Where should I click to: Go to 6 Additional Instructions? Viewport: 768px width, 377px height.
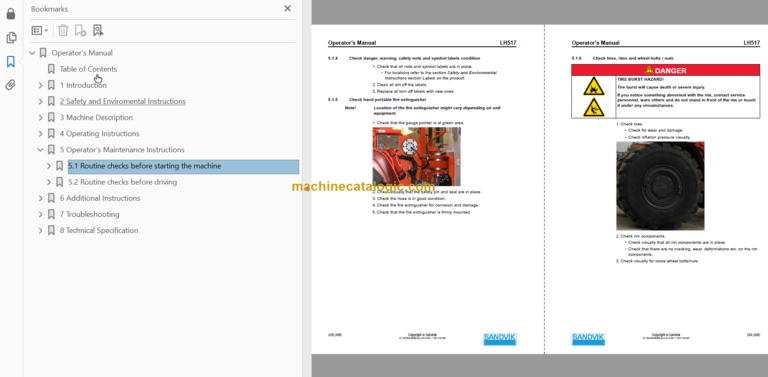(x=100, y=198)
